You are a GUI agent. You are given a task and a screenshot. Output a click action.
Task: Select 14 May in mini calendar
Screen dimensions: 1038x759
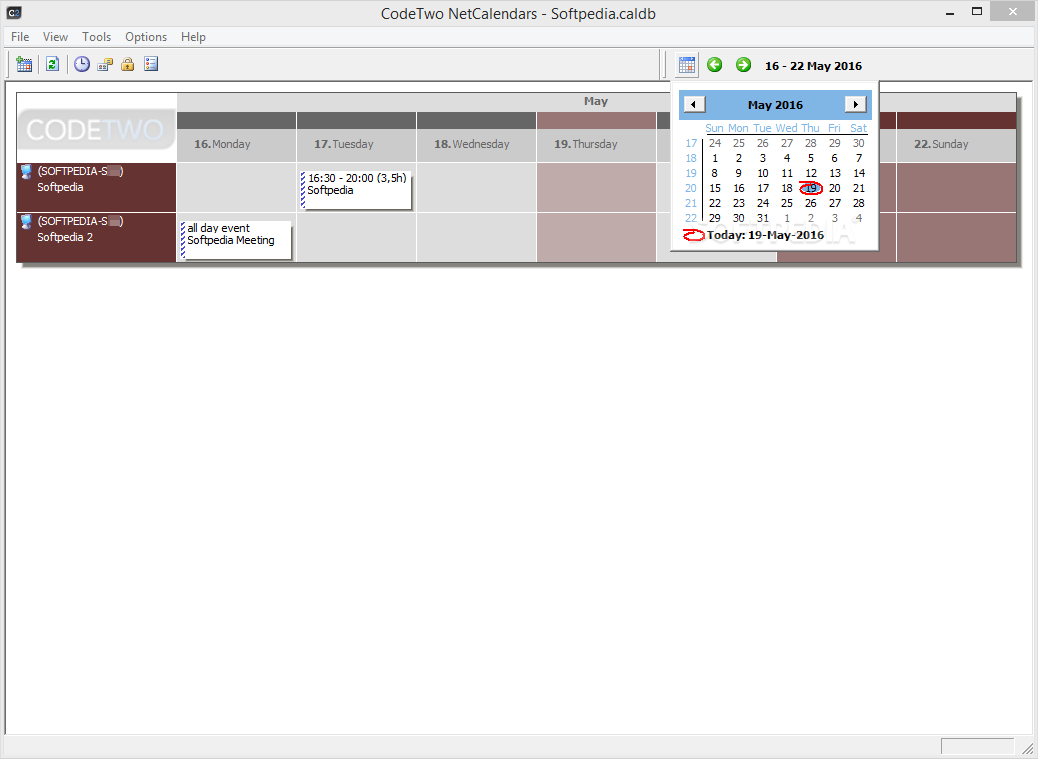859,173
